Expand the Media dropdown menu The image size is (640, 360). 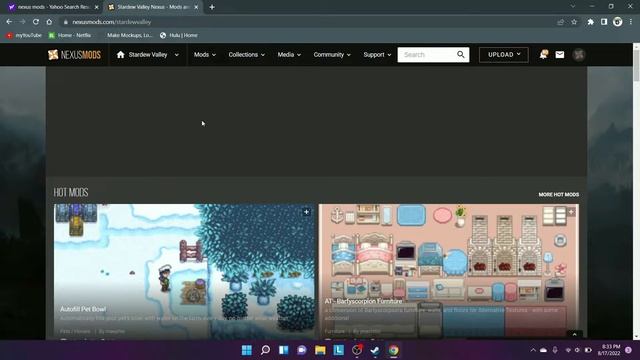click(x=289, y=55)
